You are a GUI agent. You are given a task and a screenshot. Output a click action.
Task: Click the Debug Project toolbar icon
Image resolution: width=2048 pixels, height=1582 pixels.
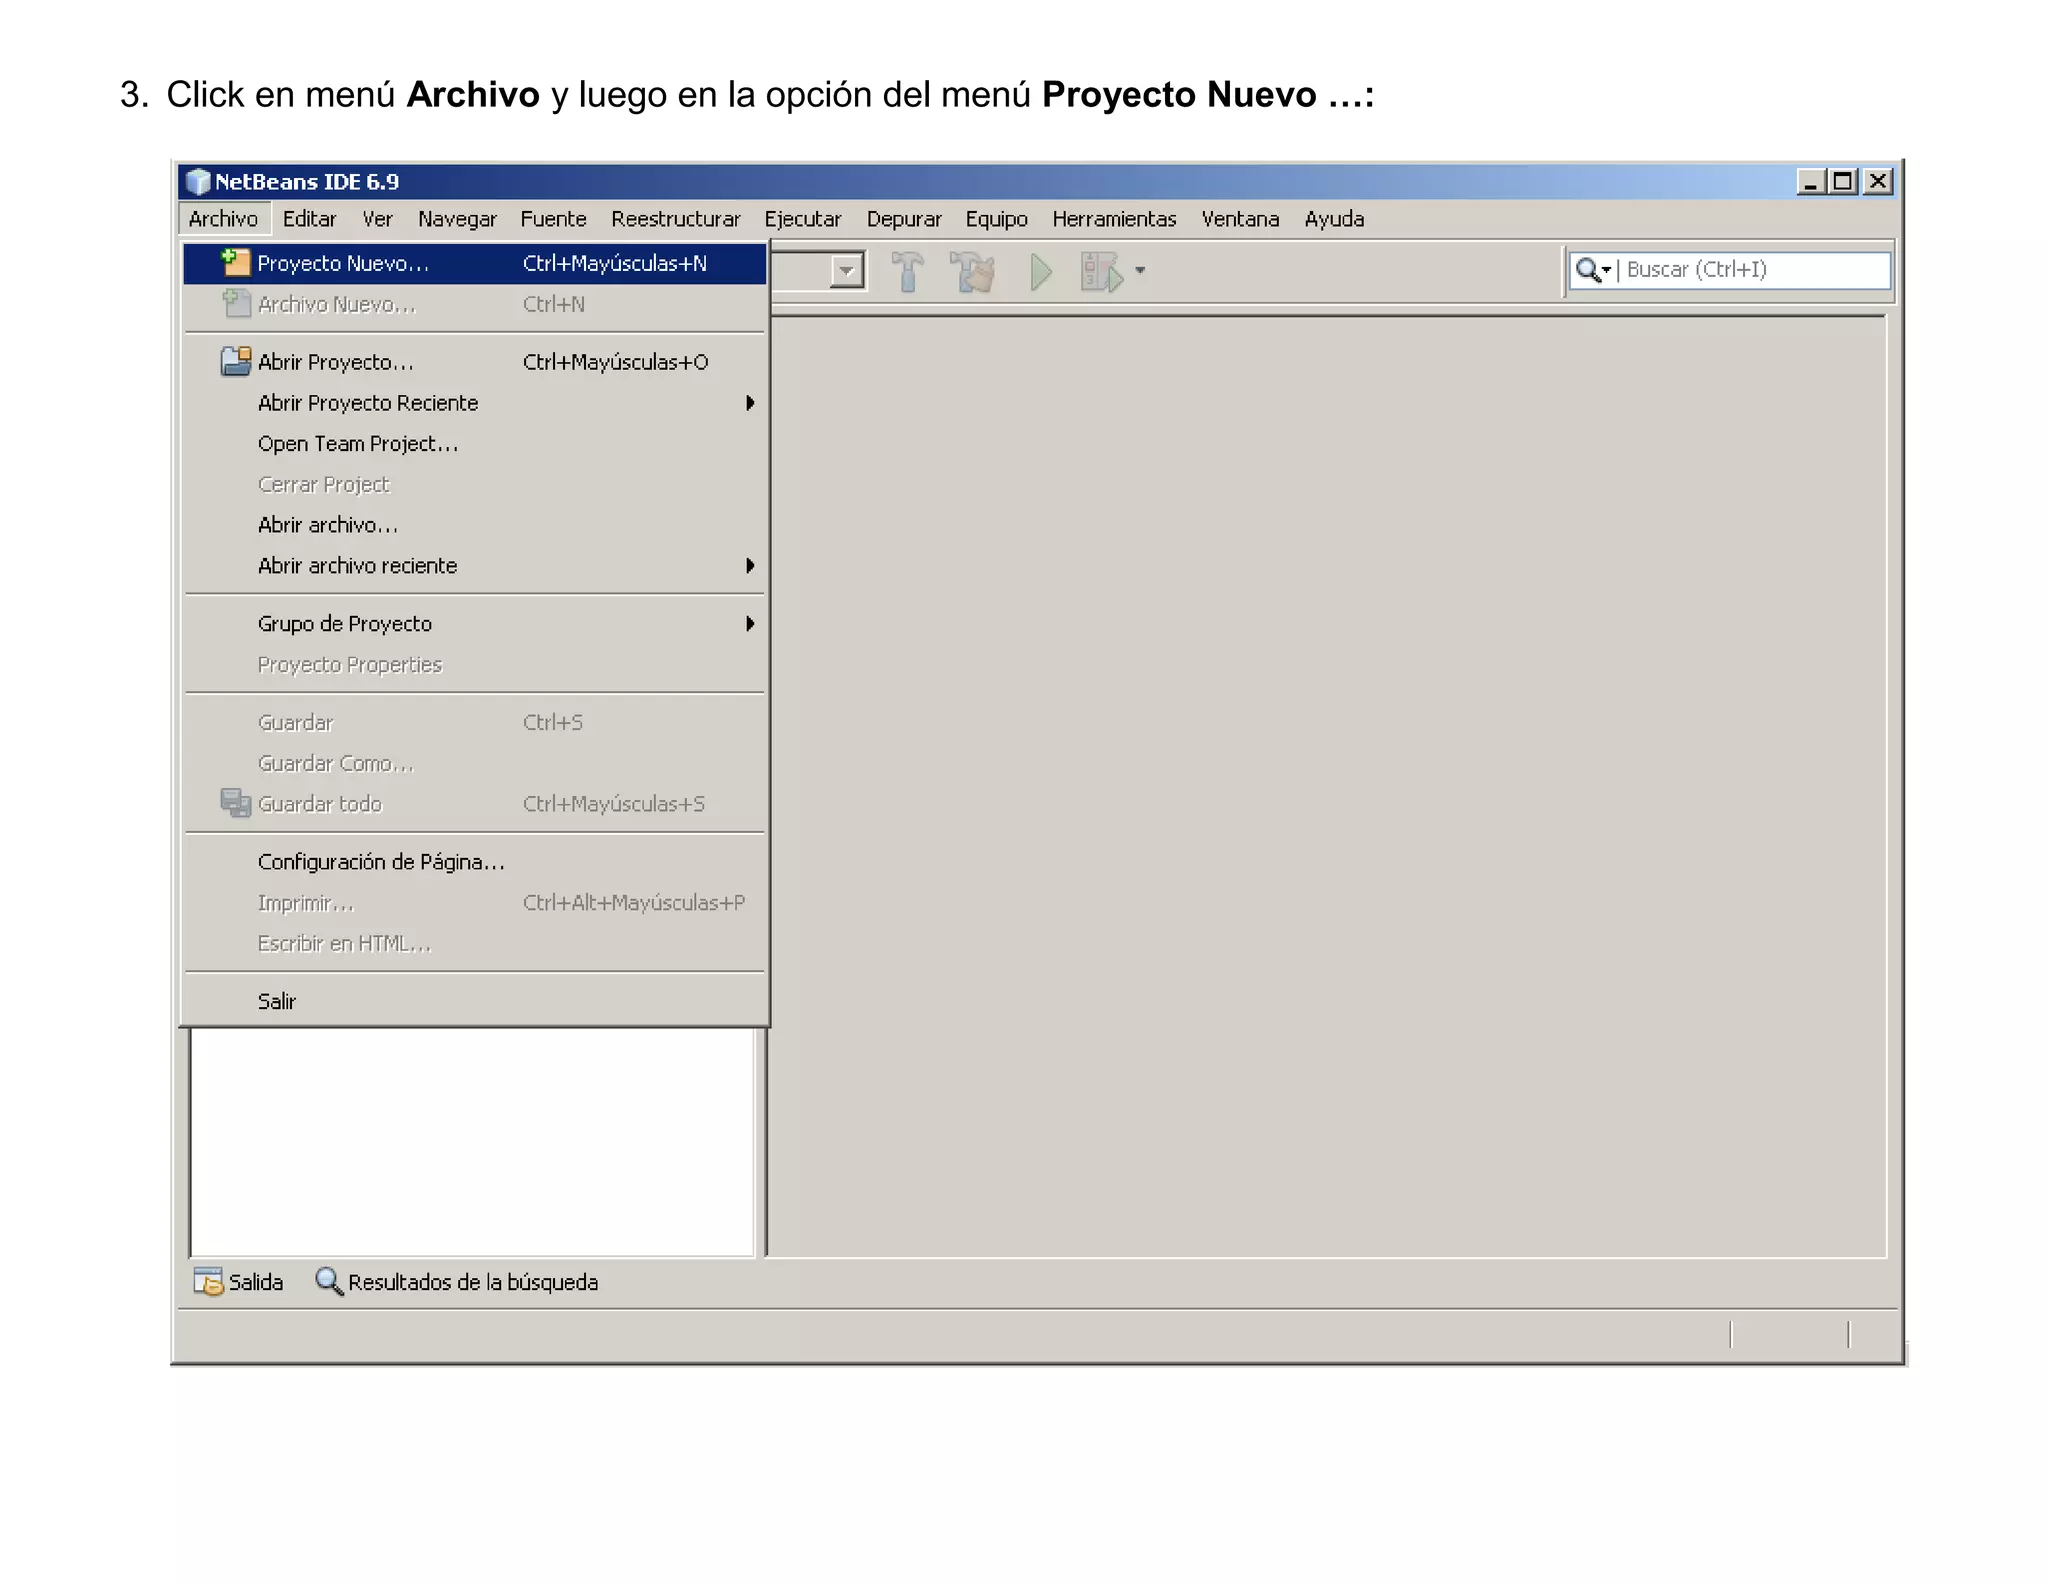coord(1101,271)
